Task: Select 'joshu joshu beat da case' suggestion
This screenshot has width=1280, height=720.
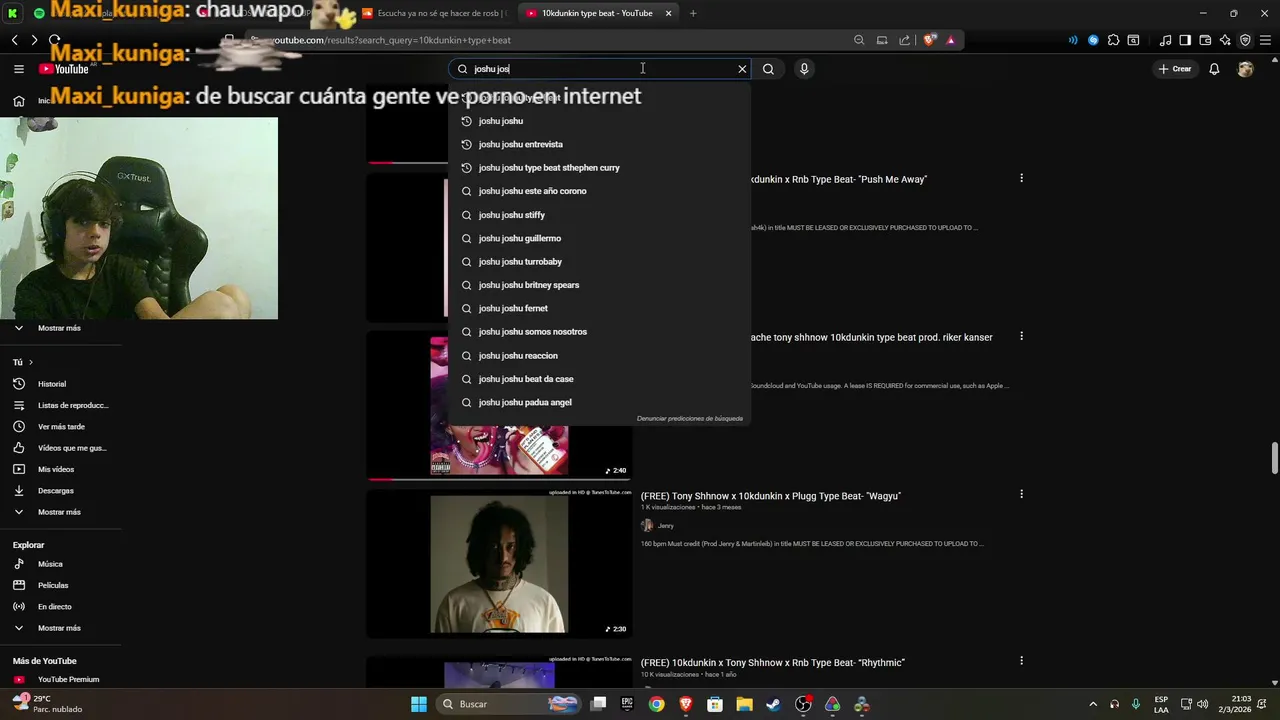Action: click(x=598, y=379)
